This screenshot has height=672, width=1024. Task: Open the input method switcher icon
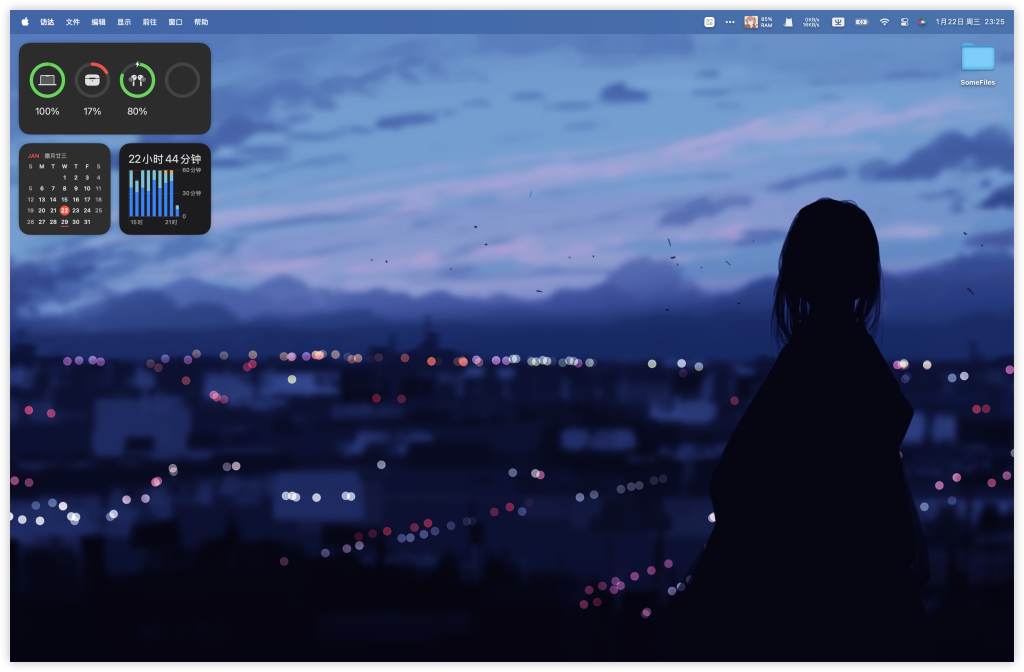tap(837, 22)
